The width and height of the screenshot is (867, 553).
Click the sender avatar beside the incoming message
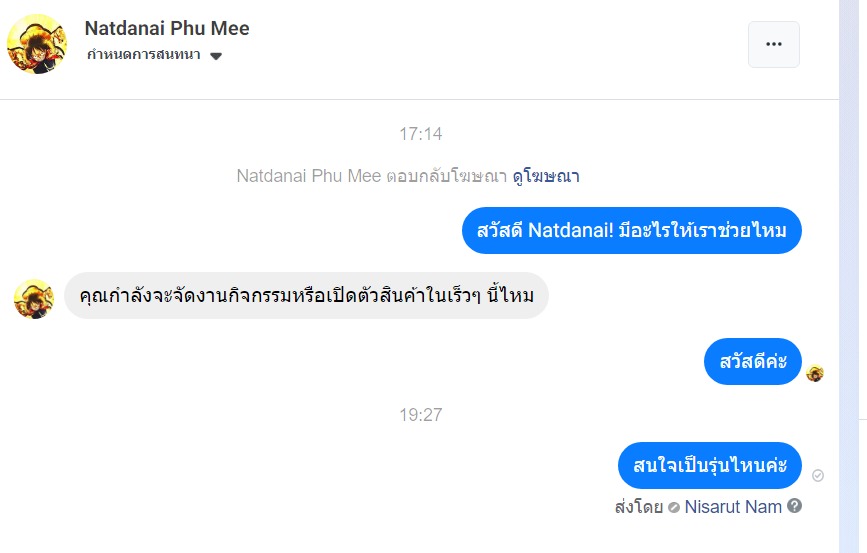34,298
